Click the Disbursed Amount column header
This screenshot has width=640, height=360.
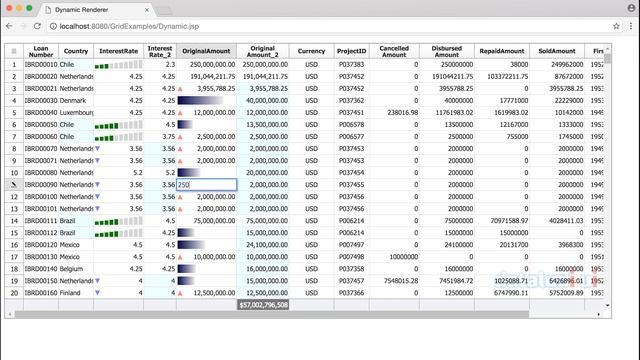447,51
